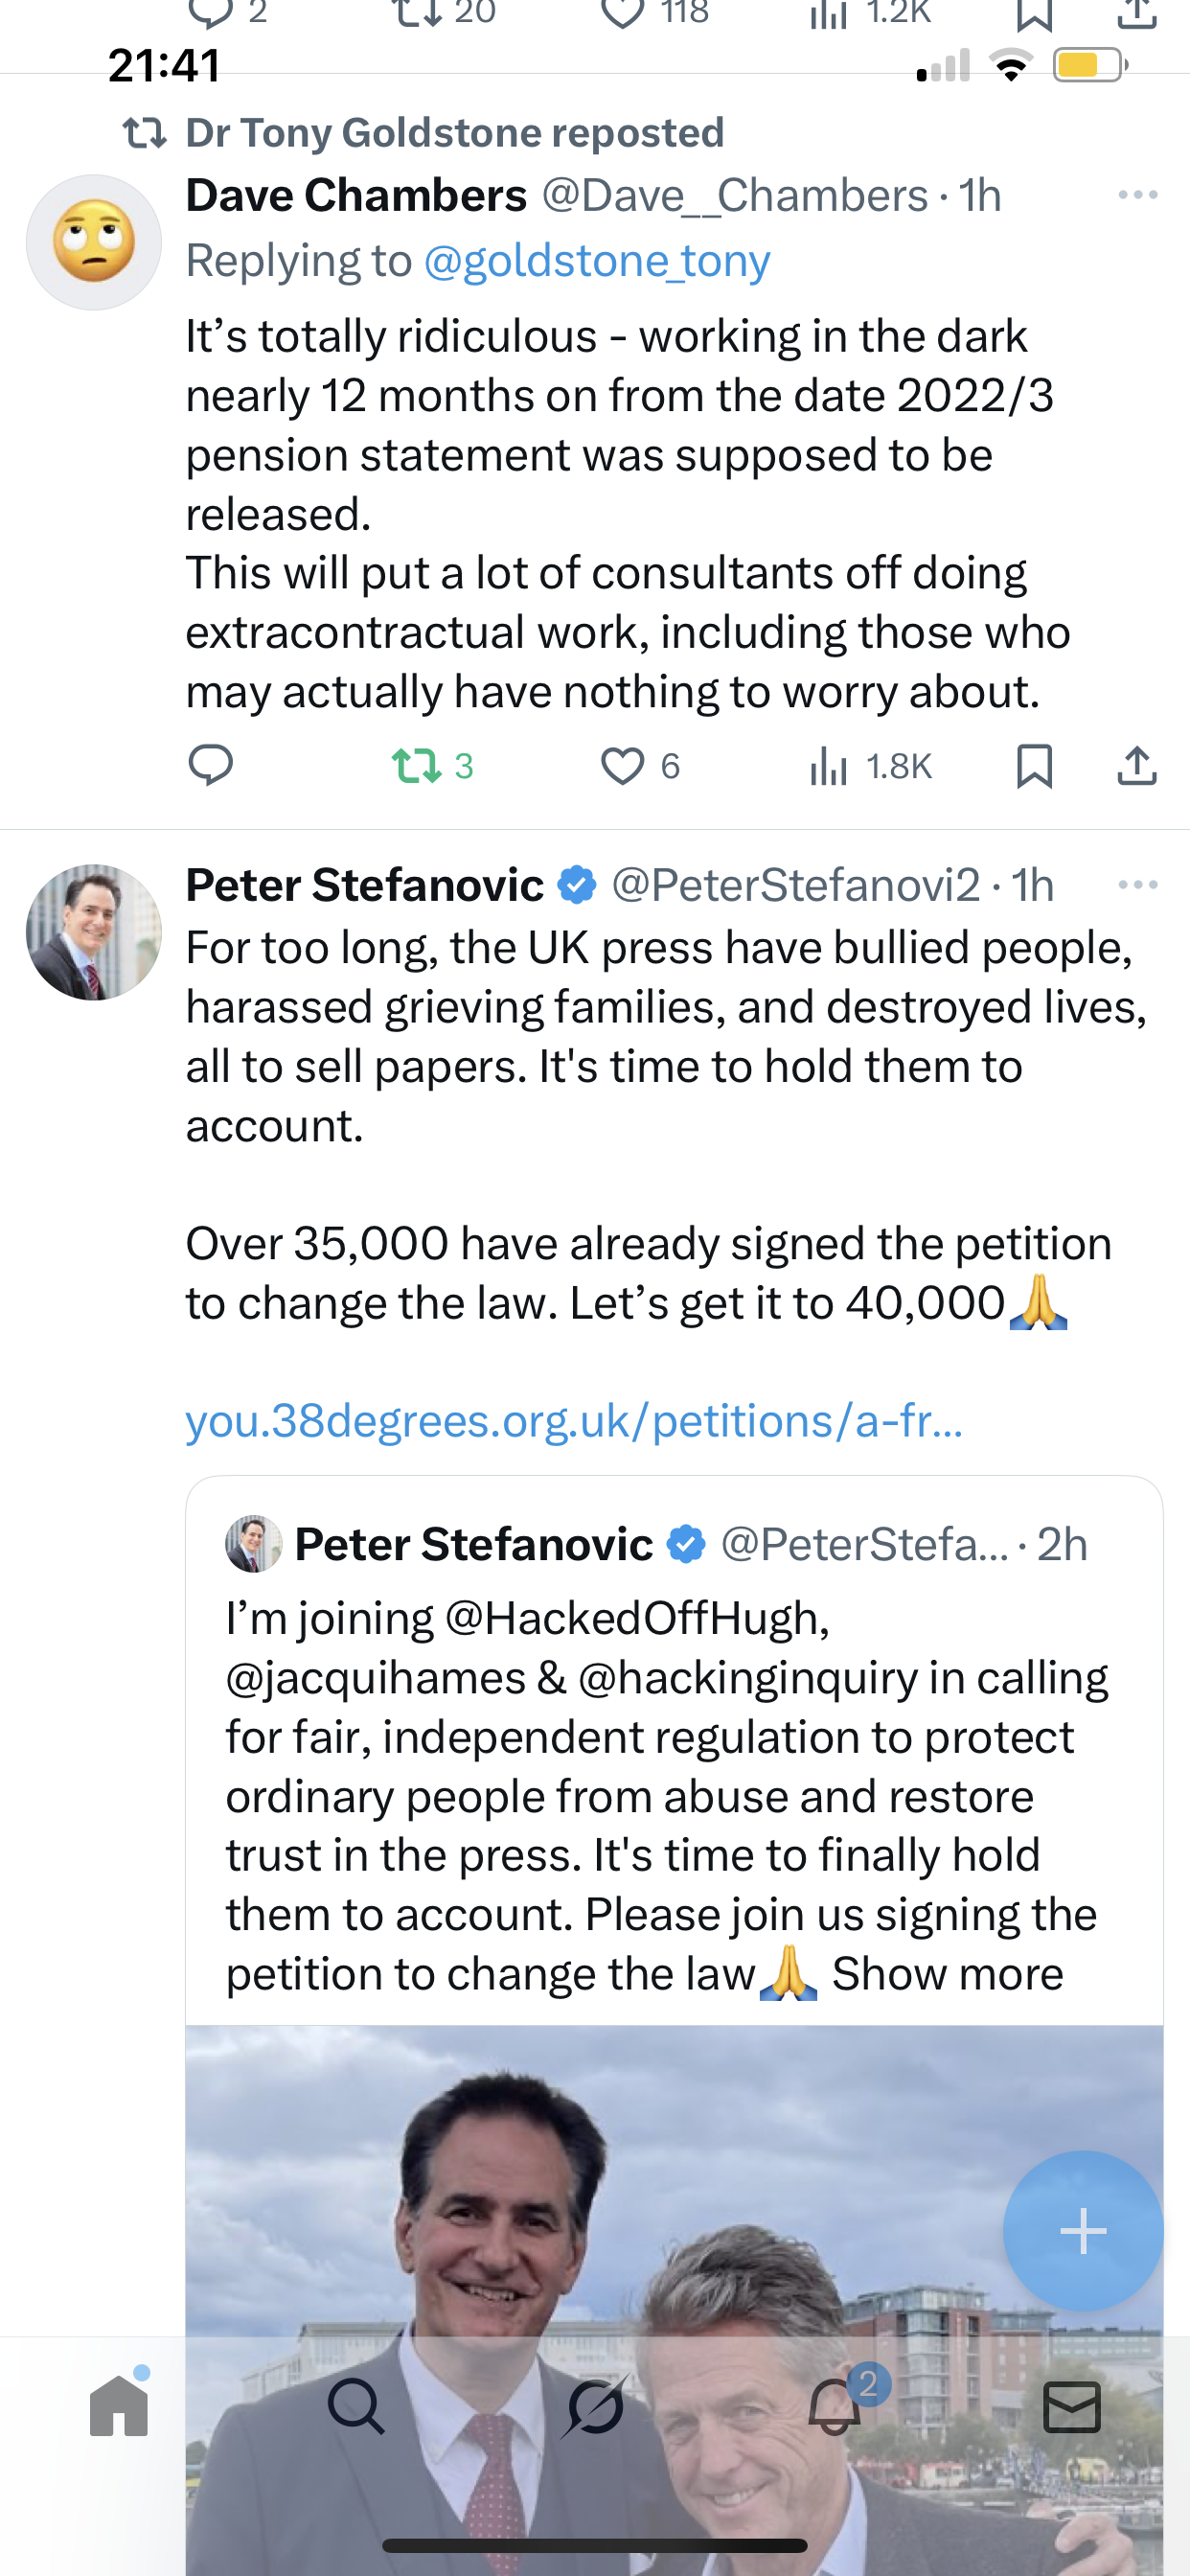This screenshot has height=2576, width=1190.
Task: Bookmark Dave Chambers' tweet
Action: click(1034, 766)
